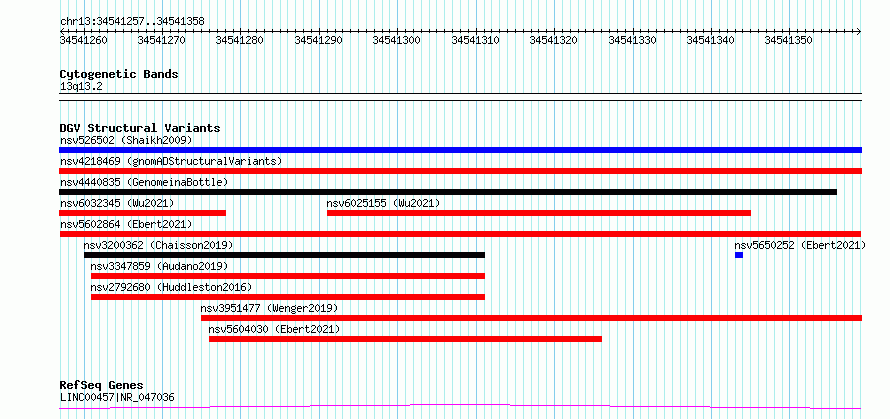Click ruler position 34541300
The width and height of the screenshot is (890, 419).
click(398, 40)
